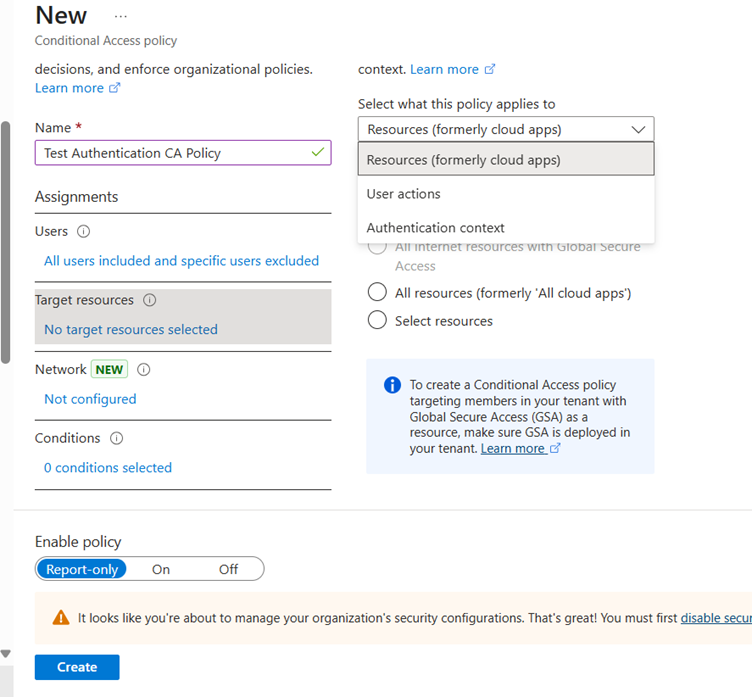Open All users included and specific users excluded

point(181,261)
